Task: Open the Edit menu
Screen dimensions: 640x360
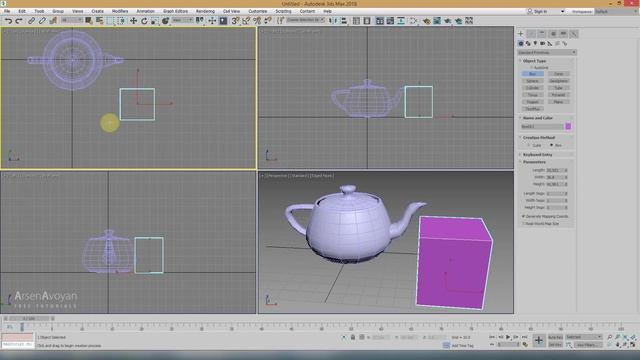Action: coord(22,11)
